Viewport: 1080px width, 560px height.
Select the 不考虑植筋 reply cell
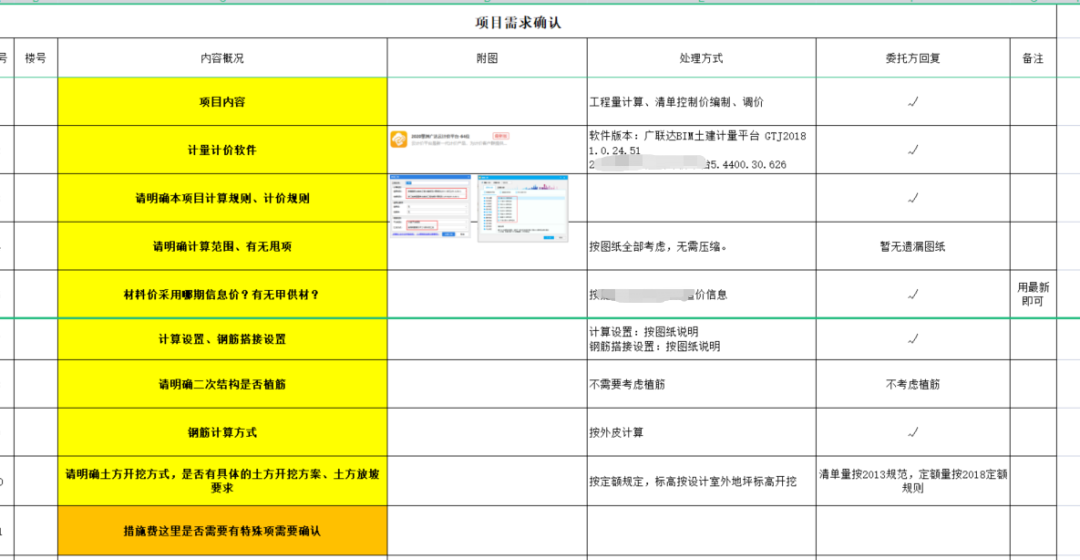tap(912, 384)
